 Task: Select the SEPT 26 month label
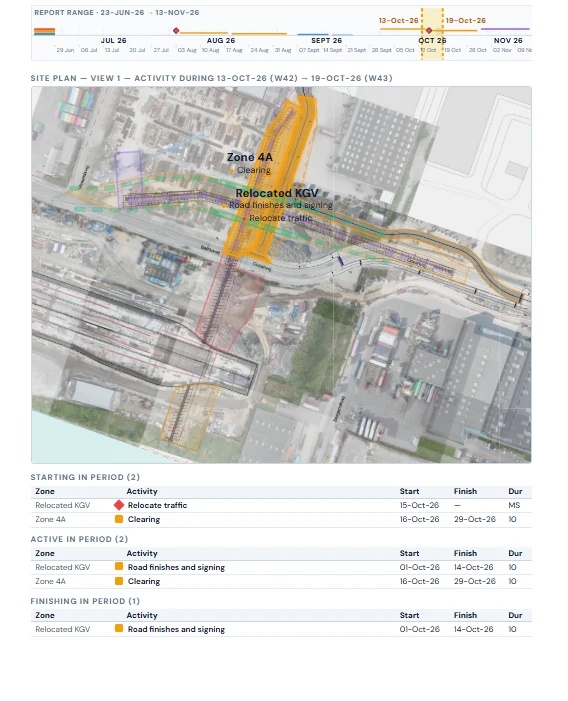coord(326,41)
